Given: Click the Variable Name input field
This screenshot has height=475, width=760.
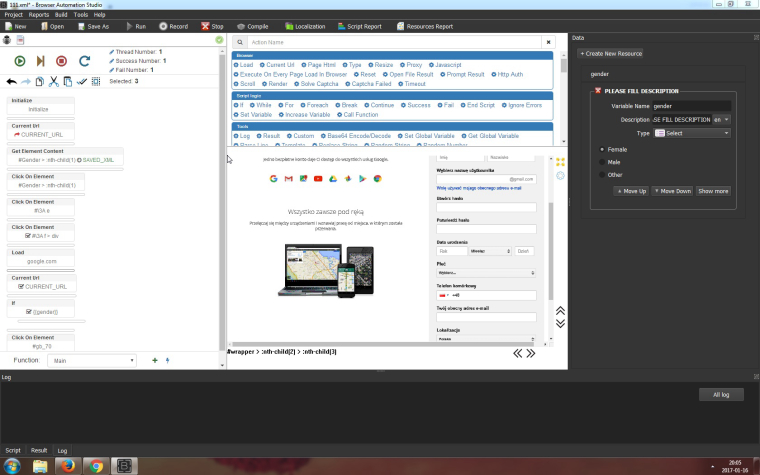Looking at the screenshot, I should click(691, 105).
